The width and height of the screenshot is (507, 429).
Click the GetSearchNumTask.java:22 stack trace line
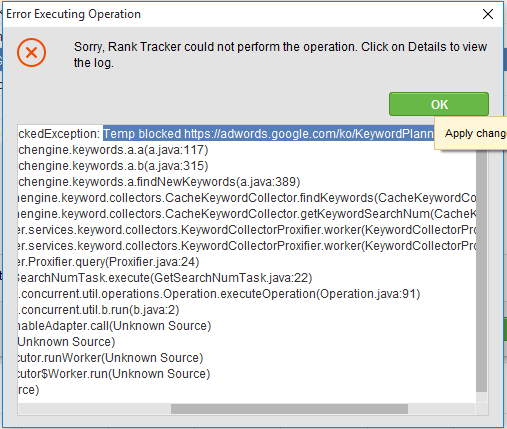(x=165, y=278)
